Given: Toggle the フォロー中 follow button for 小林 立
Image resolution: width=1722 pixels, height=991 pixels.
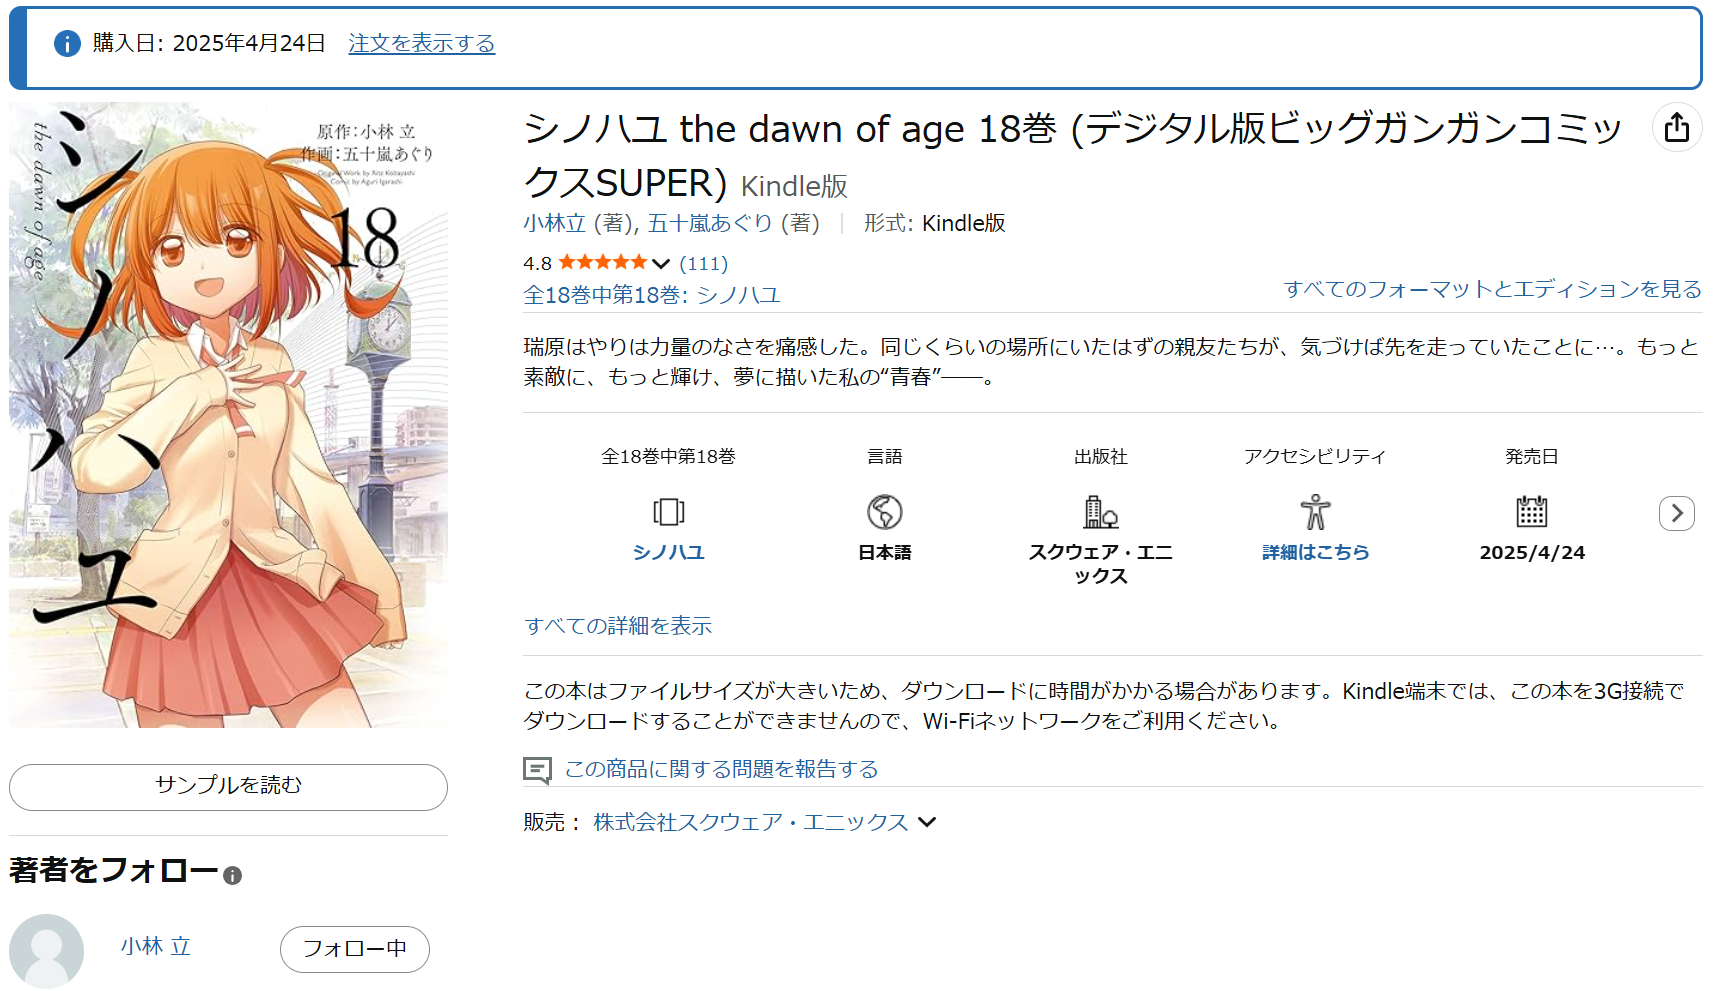Looking at the screenshot, I should tap(354, 949).
